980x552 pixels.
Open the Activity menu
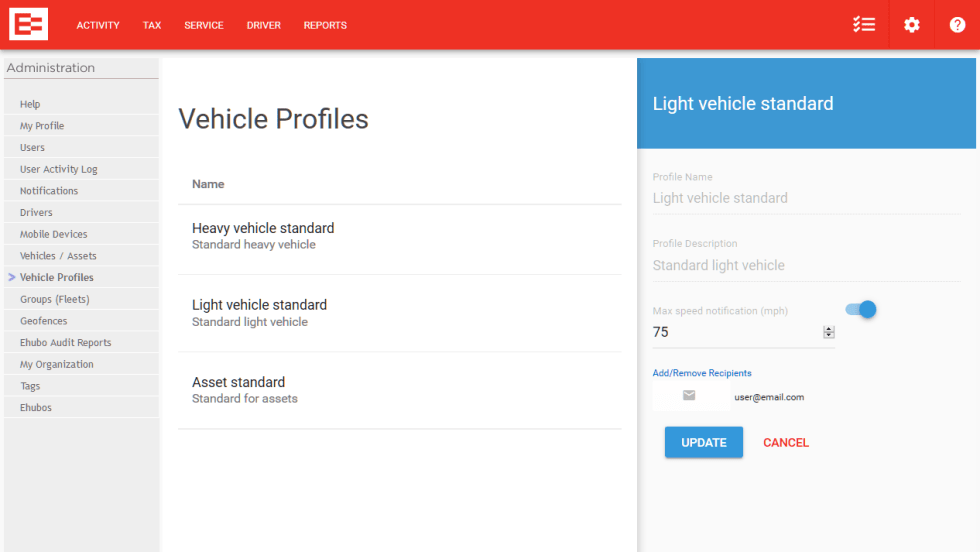tap(98, 25)
